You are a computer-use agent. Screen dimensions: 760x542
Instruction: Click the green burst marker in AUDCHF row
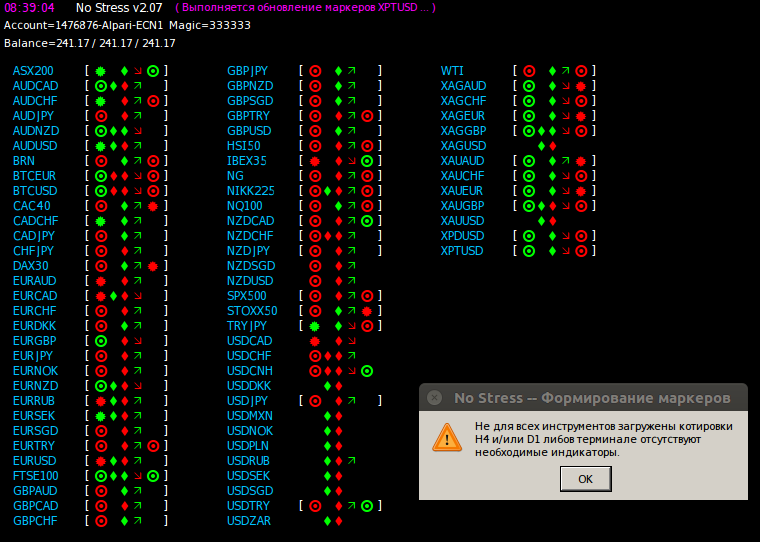tap(101, 101)
